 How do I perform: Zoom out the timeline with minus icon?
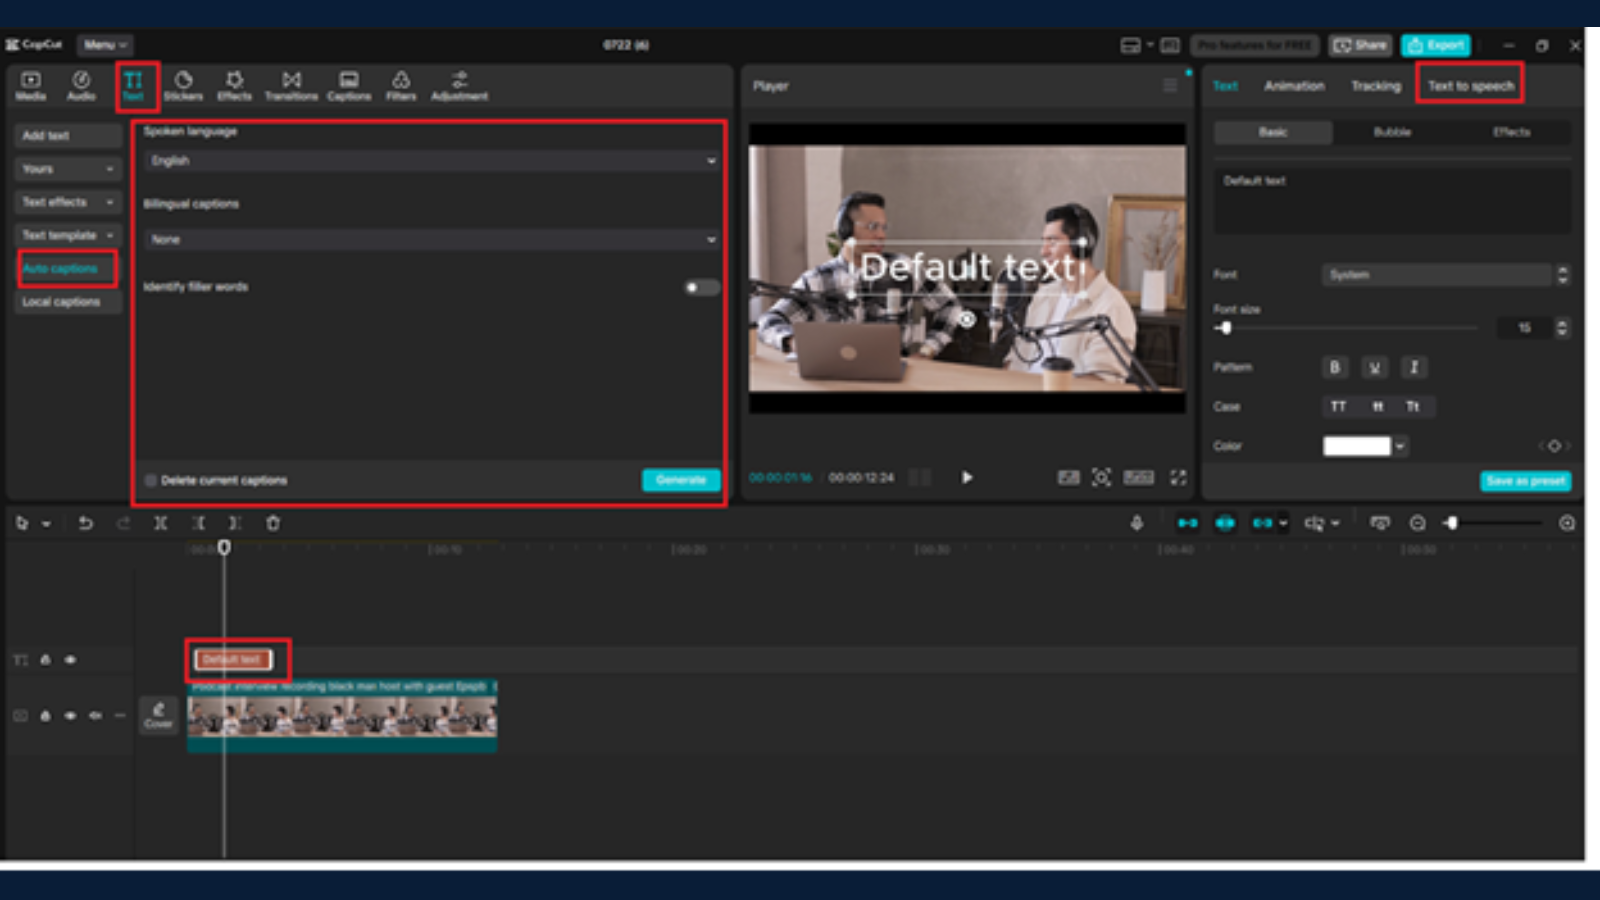pyautogui.click(x=1417, y=523)
